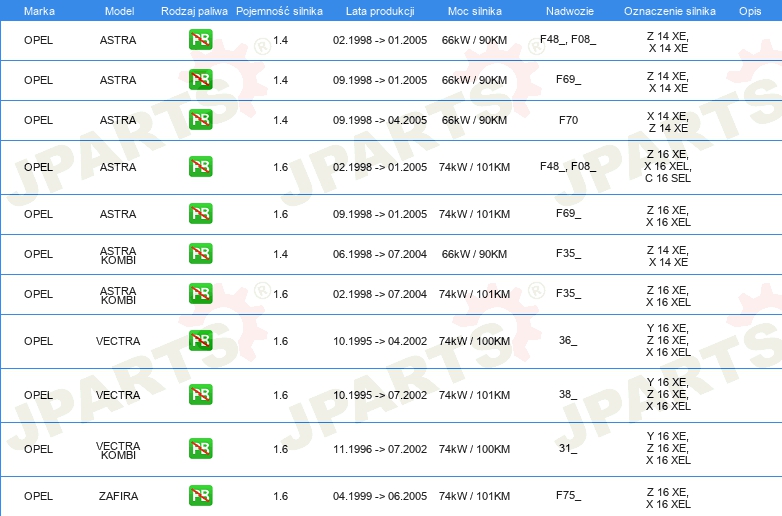Select the F70 body code cell

click(569, 120)
